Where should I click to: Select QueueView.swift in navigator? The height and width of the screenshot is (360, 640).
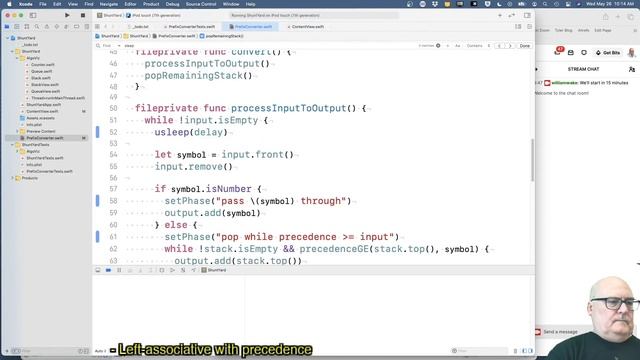tap(45, 91)
